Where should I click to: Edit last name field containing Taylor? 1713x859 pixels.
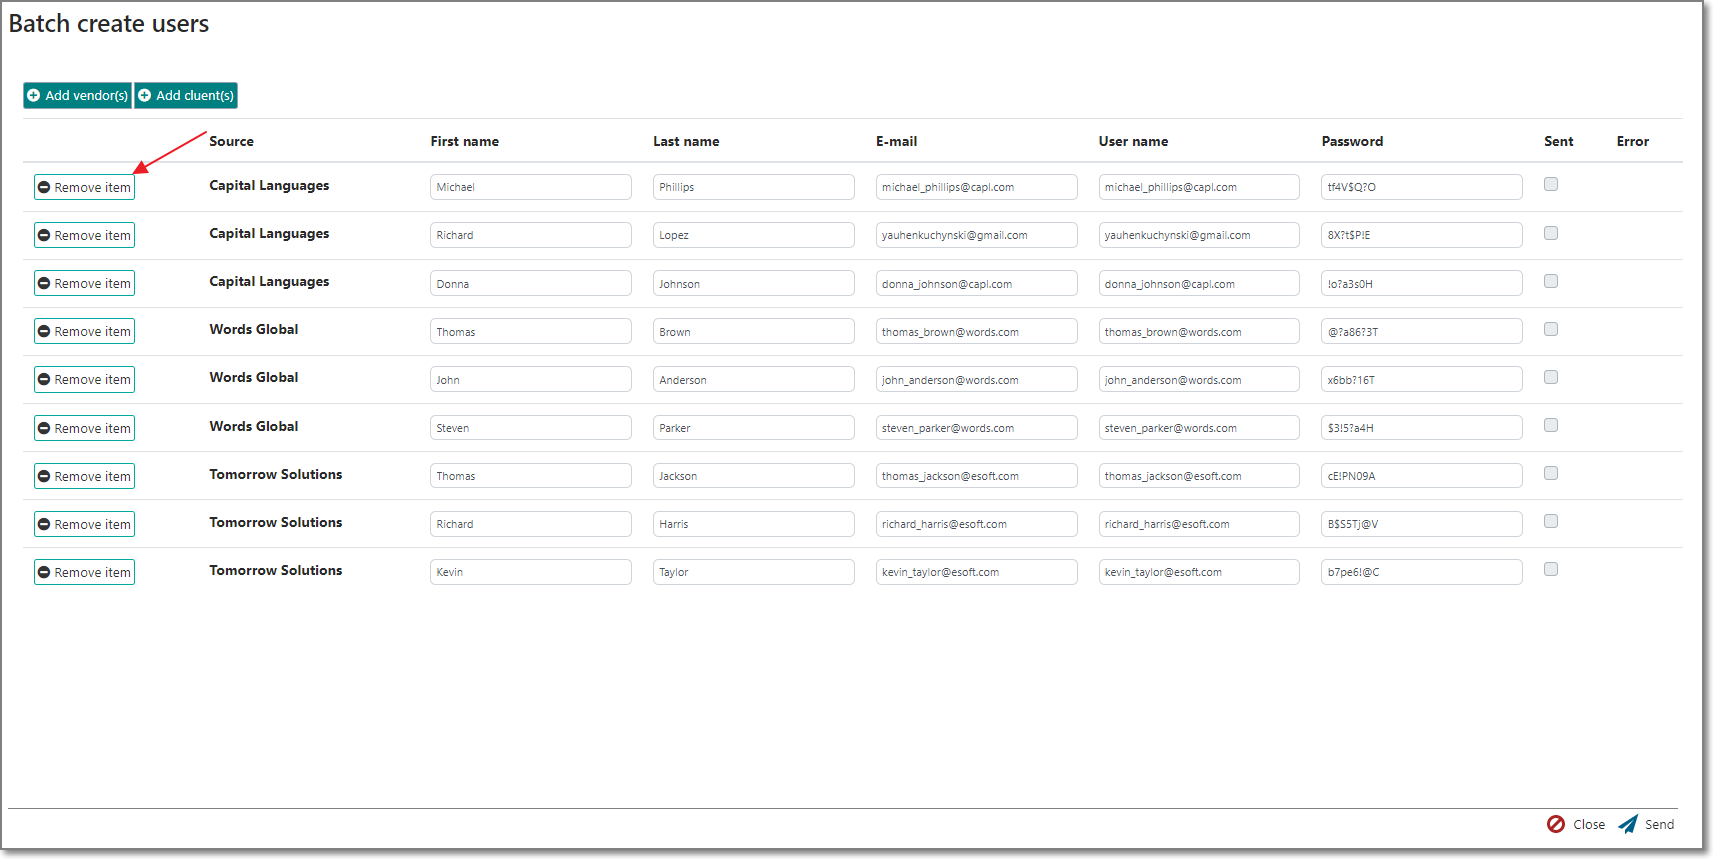pos(754,572)
